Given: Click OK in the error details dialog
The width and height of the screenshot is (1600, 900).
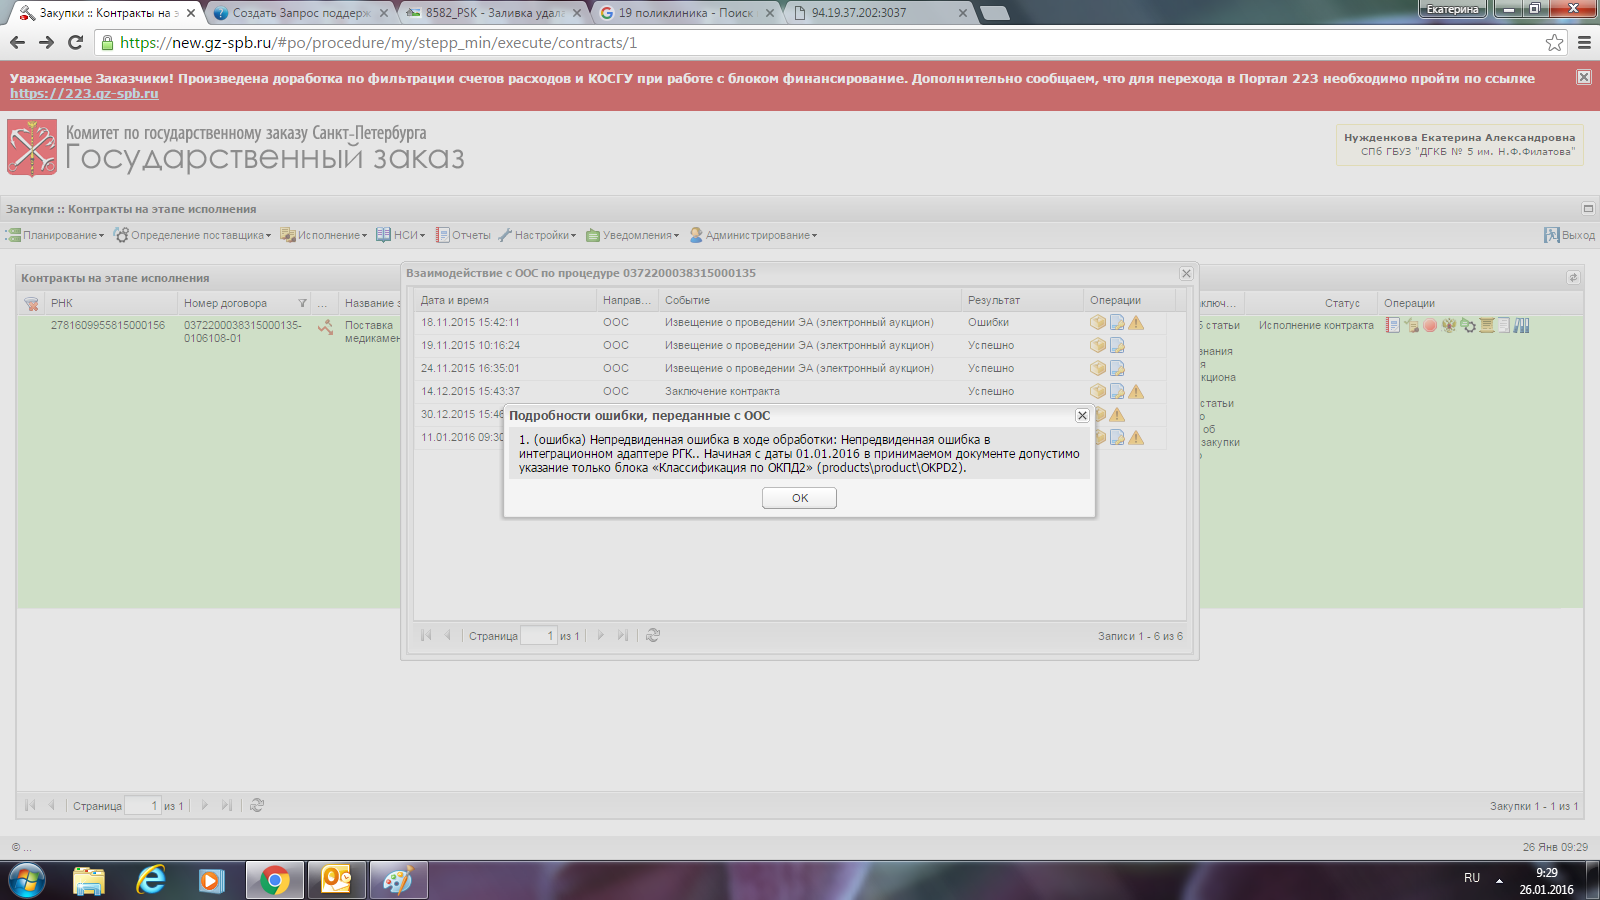Looking at the screenshot, I should [799, 498].
